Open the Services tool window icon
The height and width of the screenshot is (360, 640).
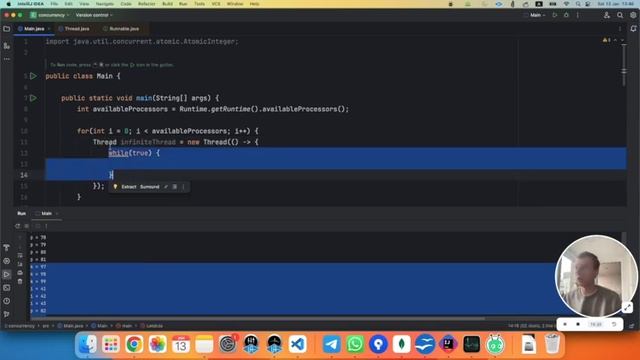pos(7,261)
